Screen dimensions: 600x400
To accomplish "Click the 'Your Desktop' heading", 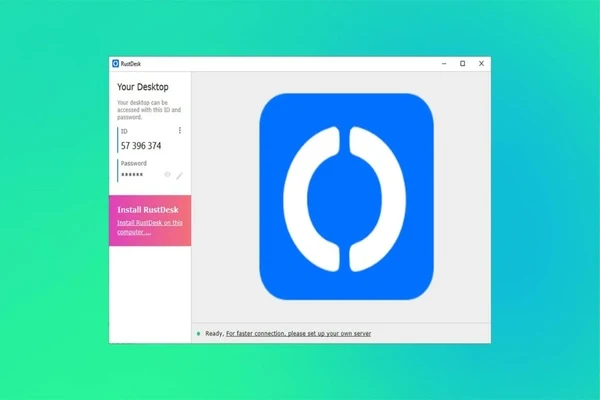I will [x=143, y=87].
